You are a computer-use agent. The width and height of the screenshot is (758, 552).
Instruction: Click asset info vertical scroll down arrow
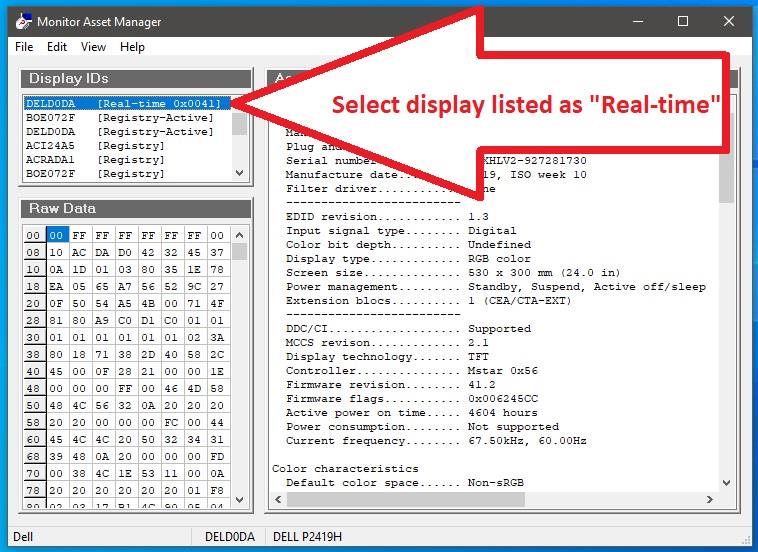click(x=726, y=482)
